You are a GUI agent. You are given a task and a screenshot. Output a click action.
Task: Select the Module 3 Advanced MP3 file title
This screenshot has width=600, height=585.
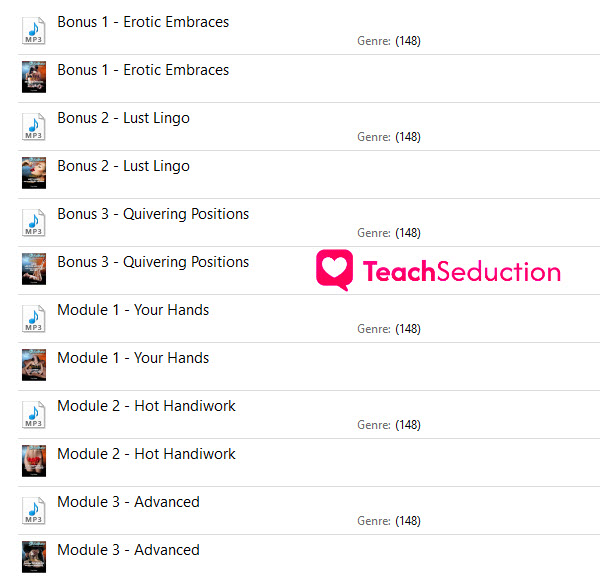tap(129, 502)
